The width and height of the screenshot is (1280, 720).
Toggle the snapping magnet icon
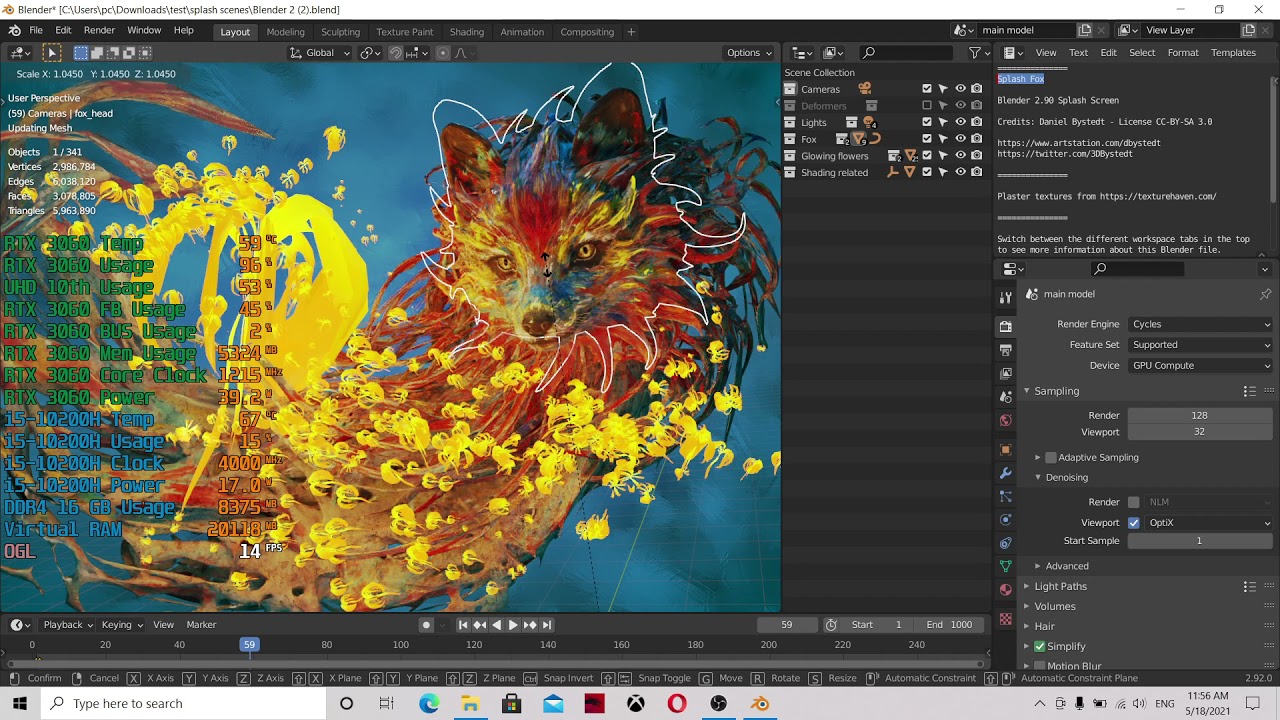tap(396, 53)
